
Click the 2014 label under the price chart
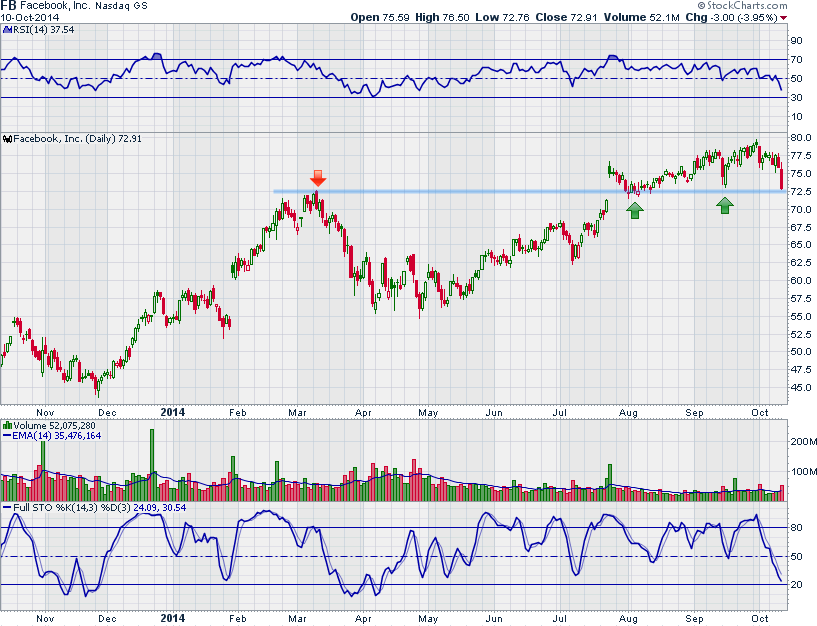172,412
